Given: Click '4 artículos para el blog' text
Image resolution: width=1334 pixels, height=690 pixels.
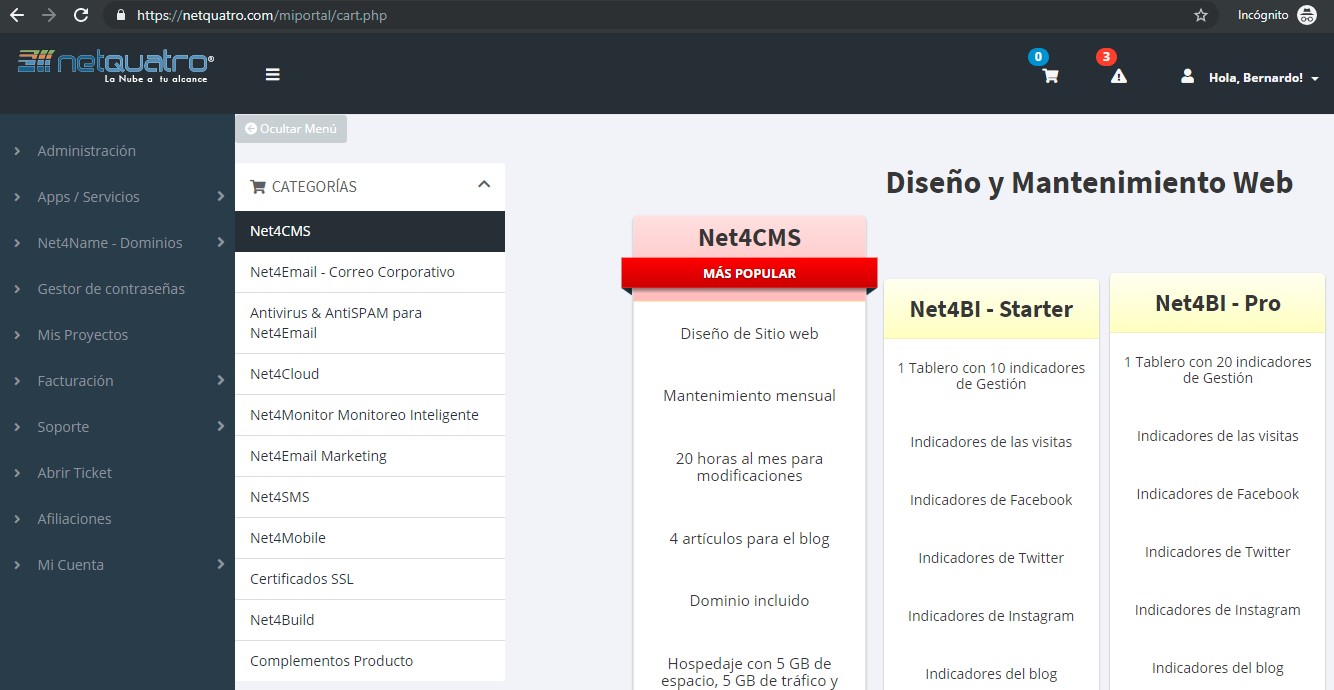Looking at the screenshot, I should [749, 539].
